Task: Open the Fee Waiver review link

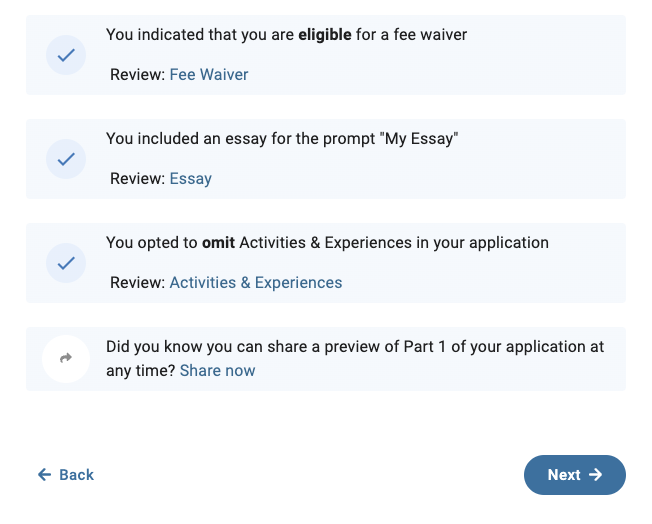Action: click(x=209, y=75)
